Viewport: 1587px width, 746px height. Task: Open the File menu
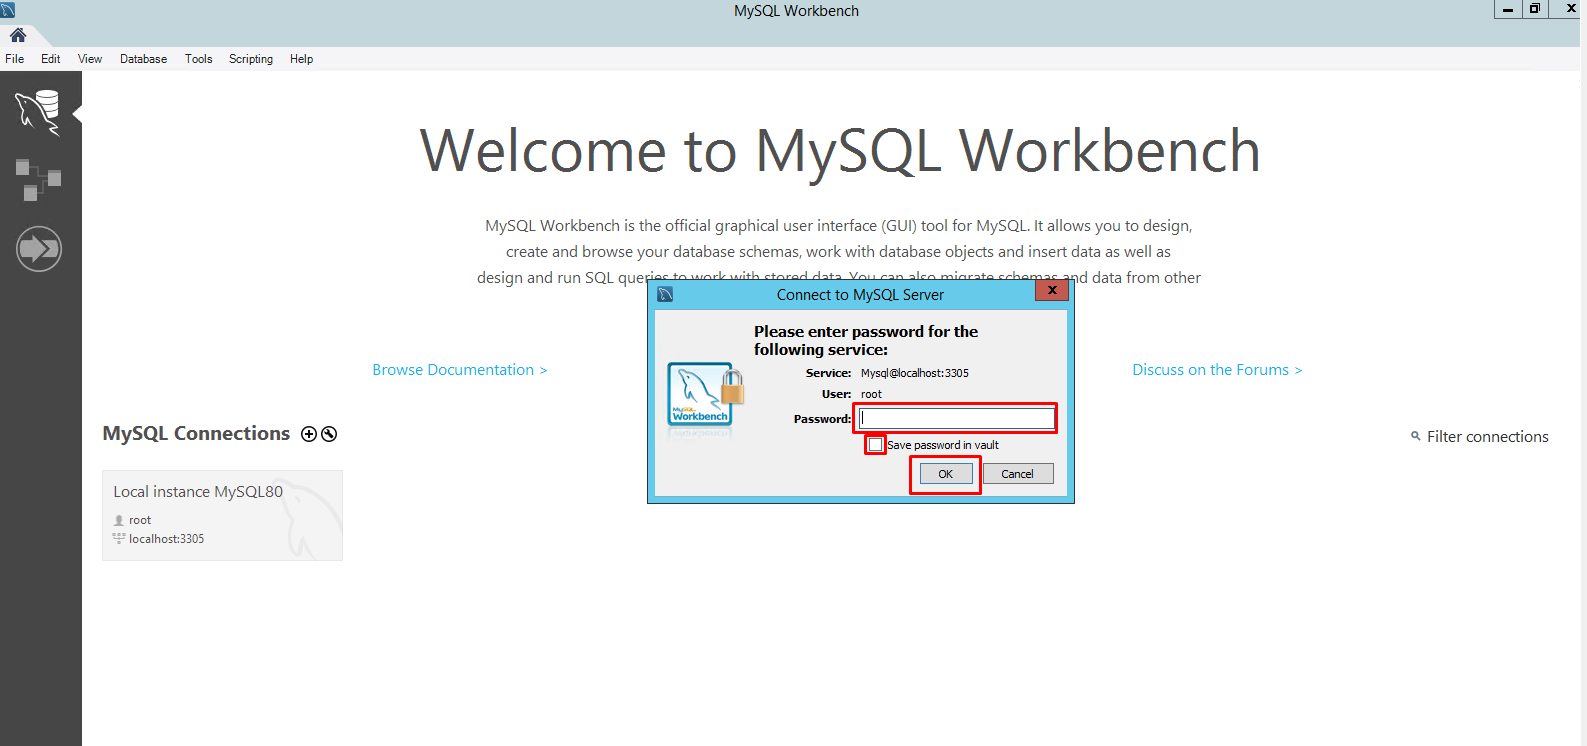(15, 59)
